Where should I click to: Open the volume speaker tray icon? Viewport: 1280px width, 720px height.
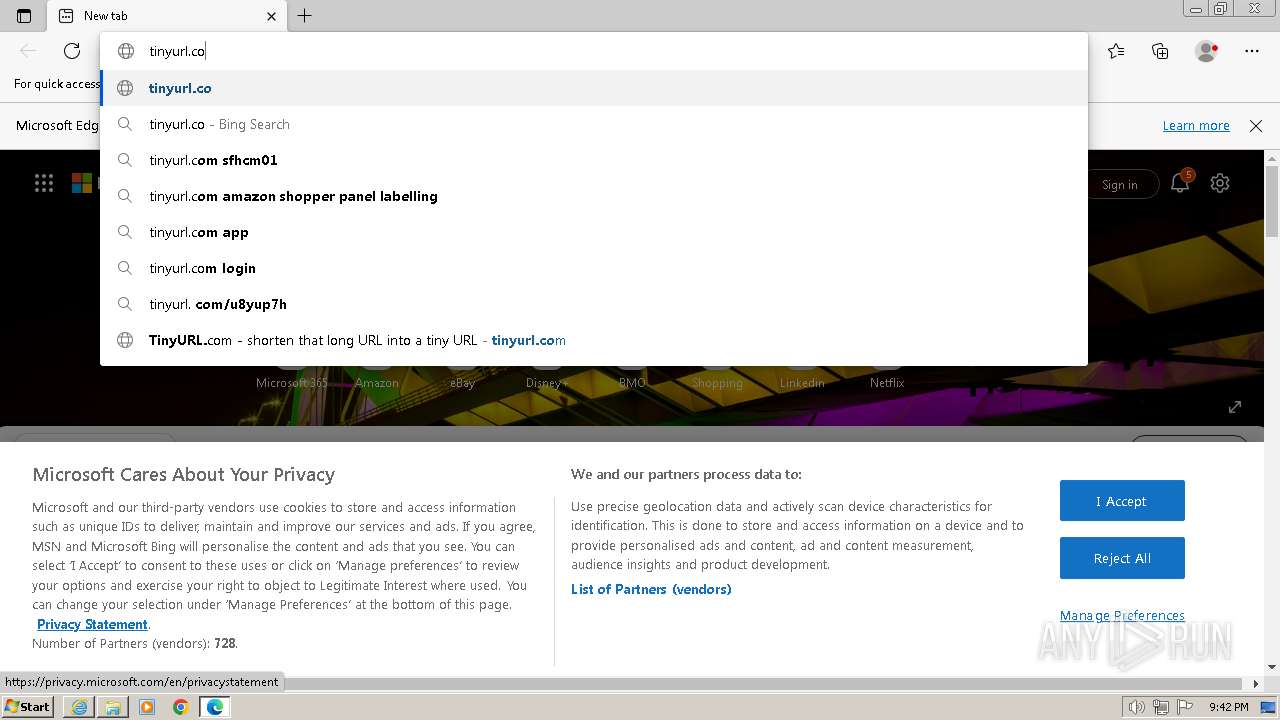click(1136, 707)
